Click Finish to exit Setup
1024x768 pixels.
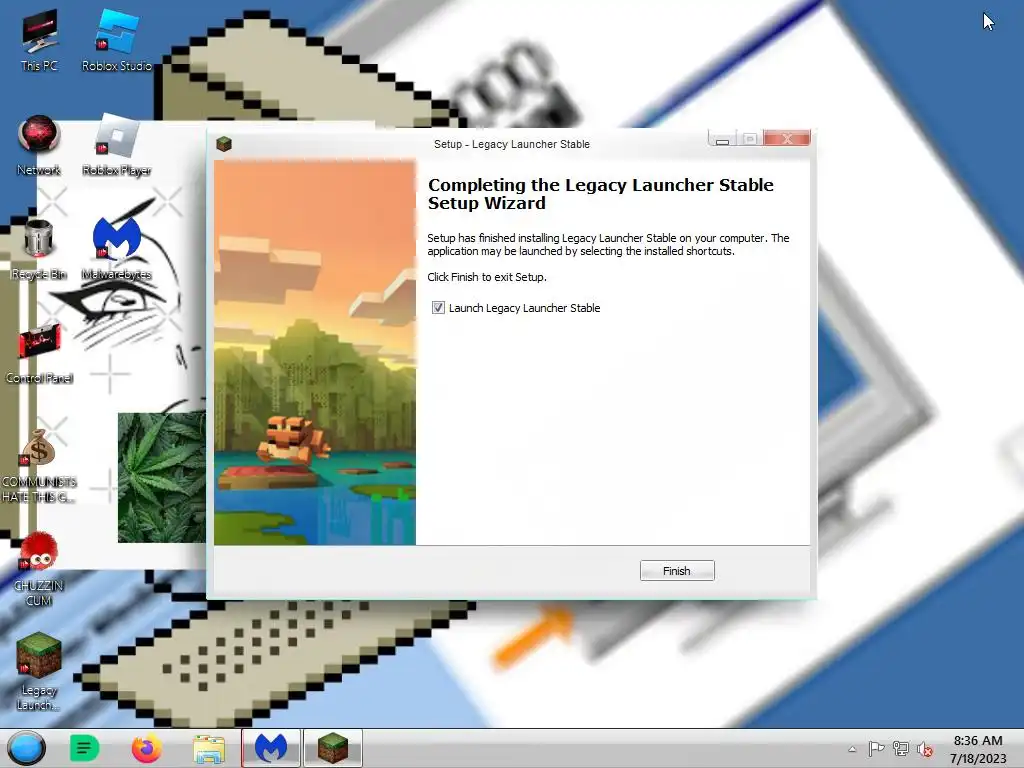point(677,571)
